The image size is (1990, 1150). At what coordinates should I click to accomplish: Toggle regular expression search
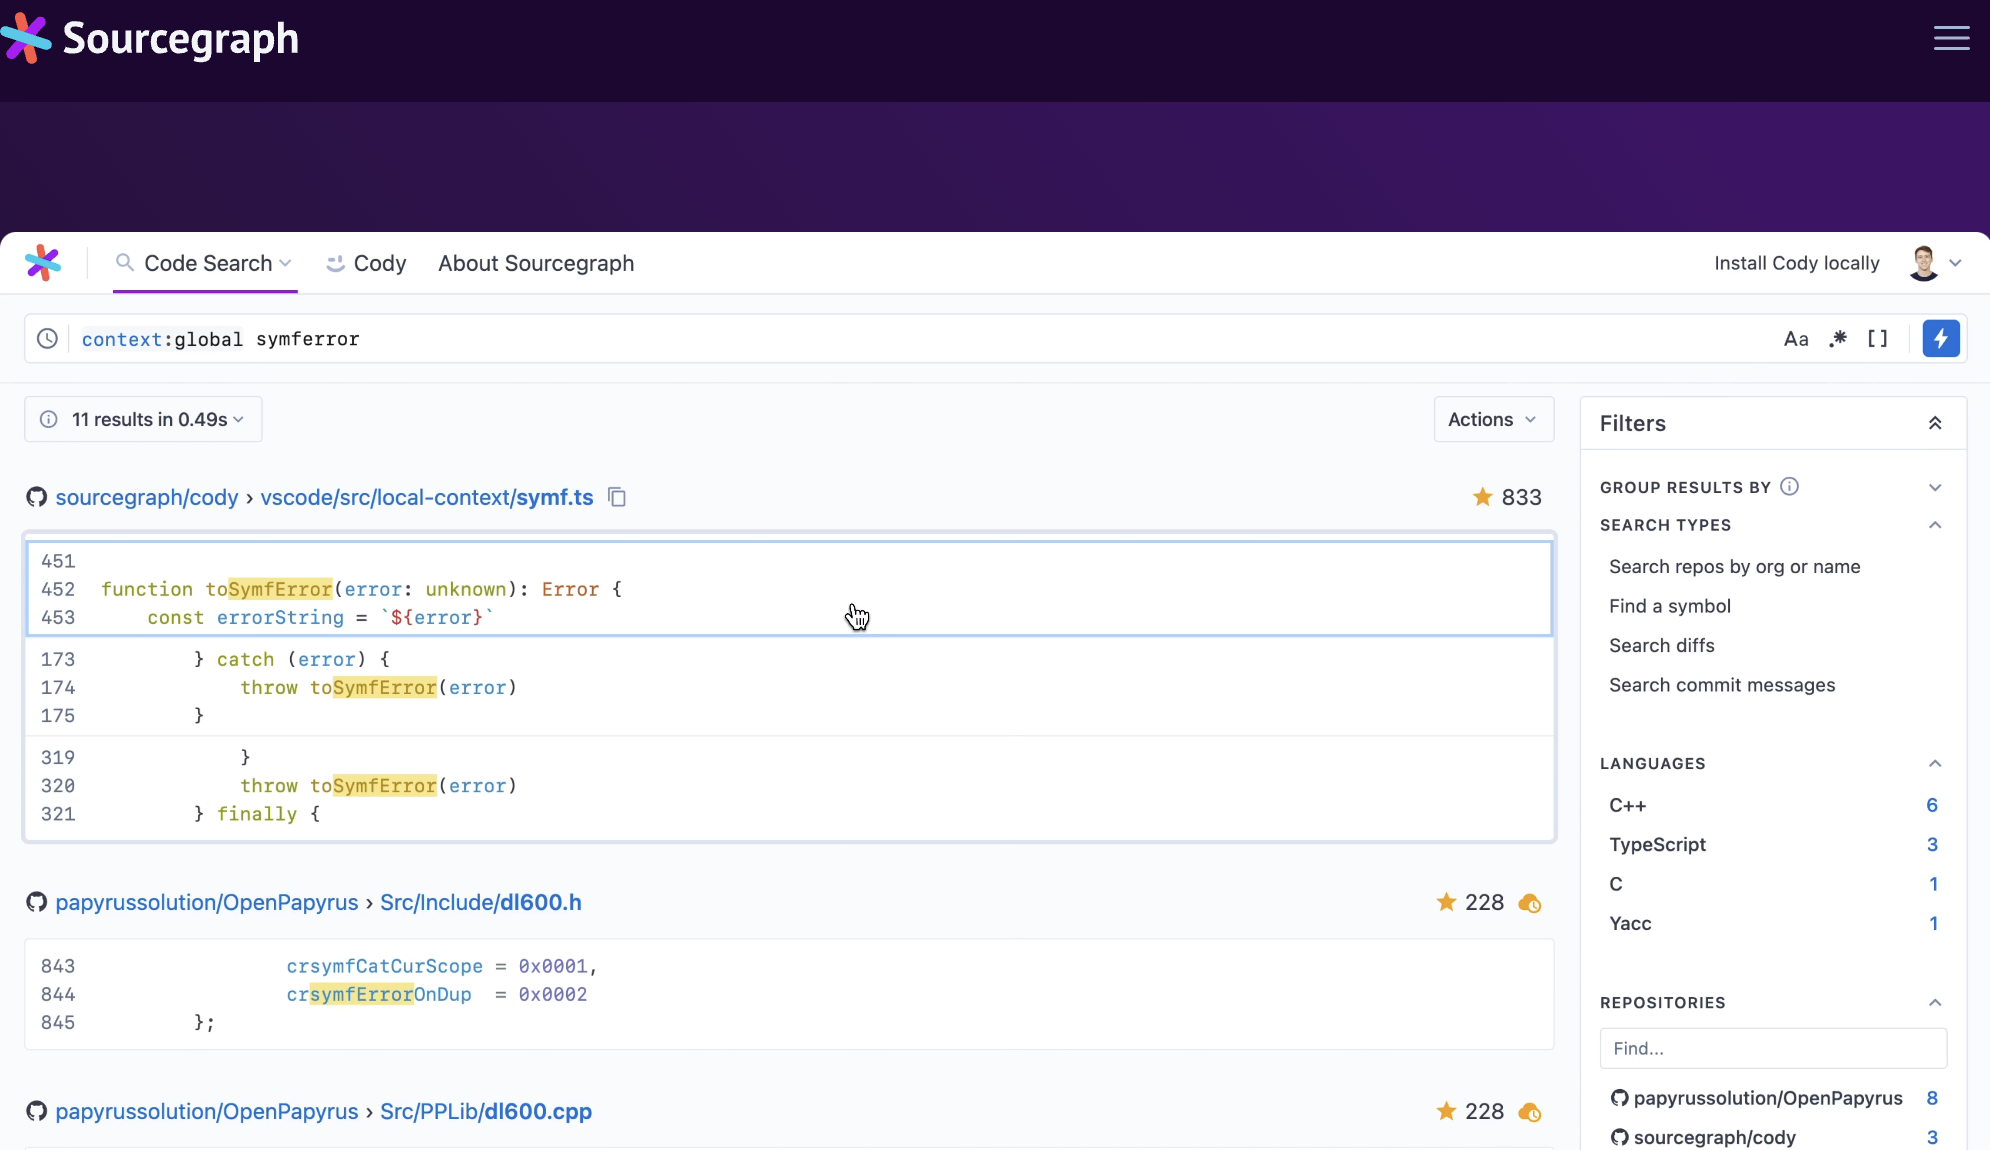(1838, 339)
